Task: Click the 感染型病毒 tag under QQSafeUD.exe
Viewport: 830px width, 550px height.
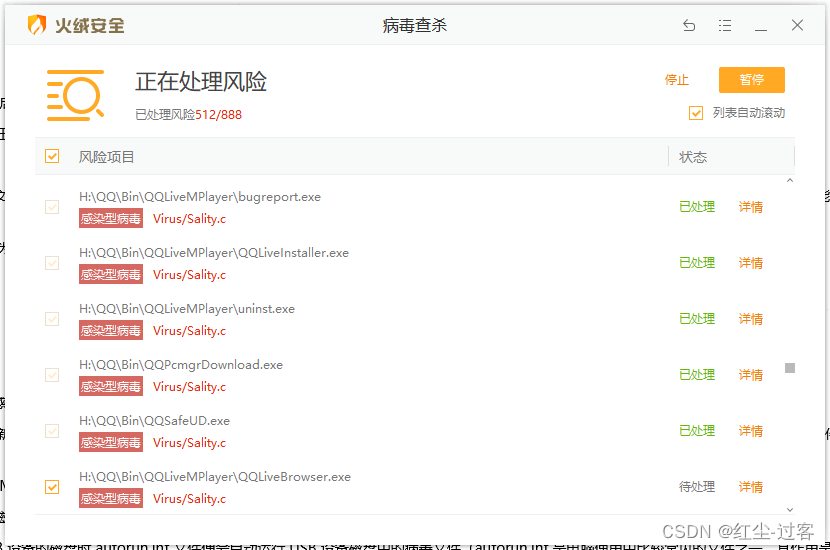Action: tap(111, 443)
